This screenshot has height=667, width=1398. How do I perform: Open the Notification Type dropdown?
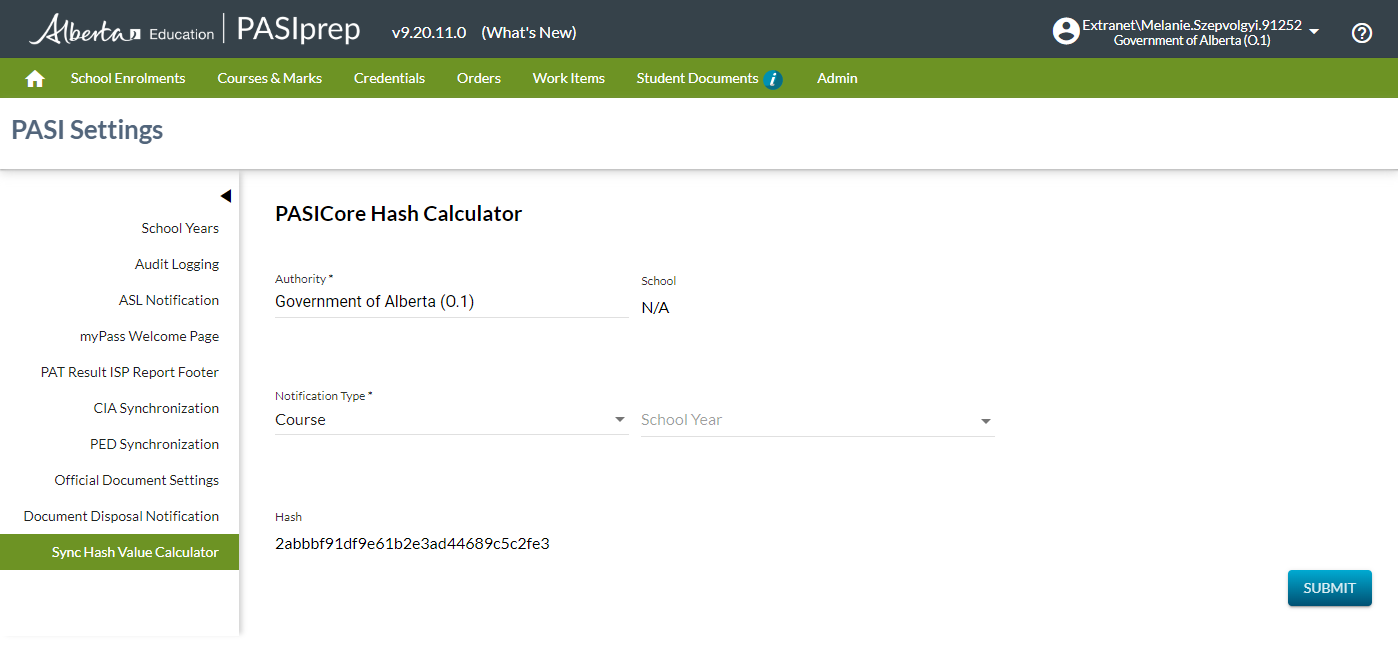pos(451,420)
